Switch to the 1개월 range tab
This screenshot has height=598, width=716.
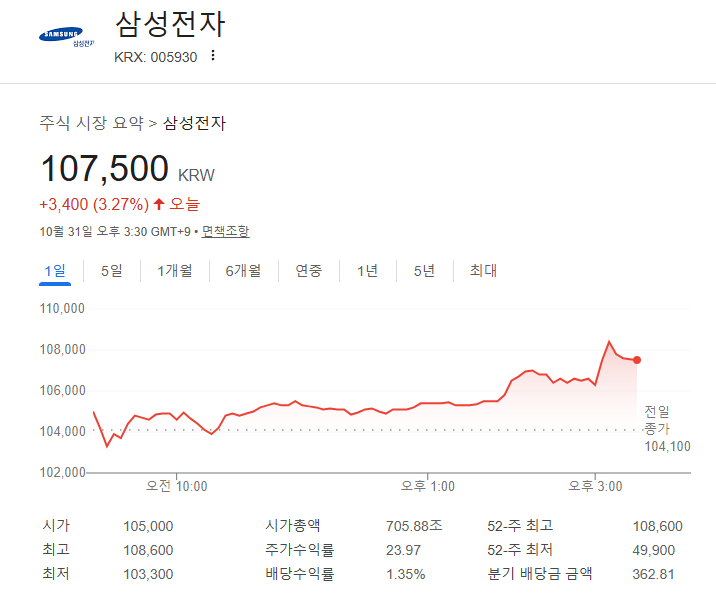coord(174,271)
